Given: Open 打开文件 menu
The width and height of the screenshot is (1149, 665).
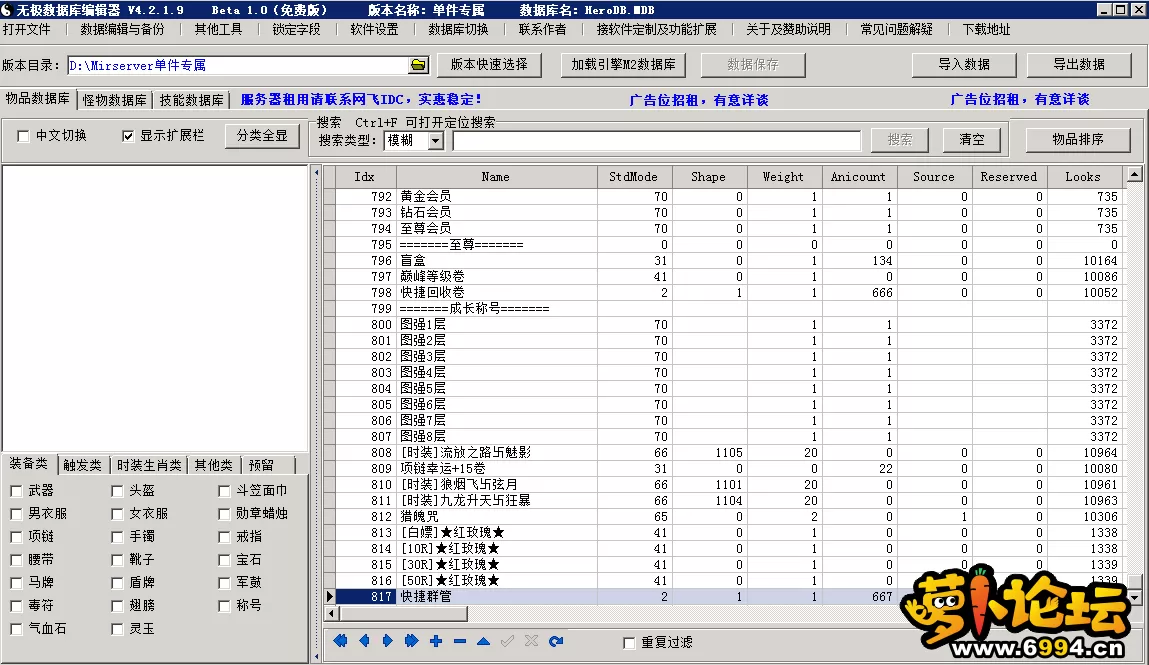Looking at the screenshot, I should pos(27,29).
